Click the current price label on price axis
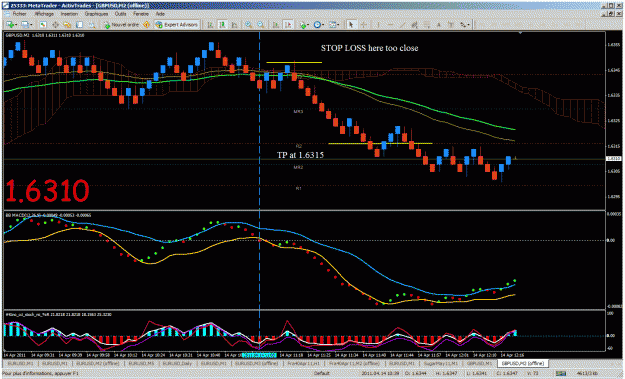The image size is (625, 379). pos(613,159)
